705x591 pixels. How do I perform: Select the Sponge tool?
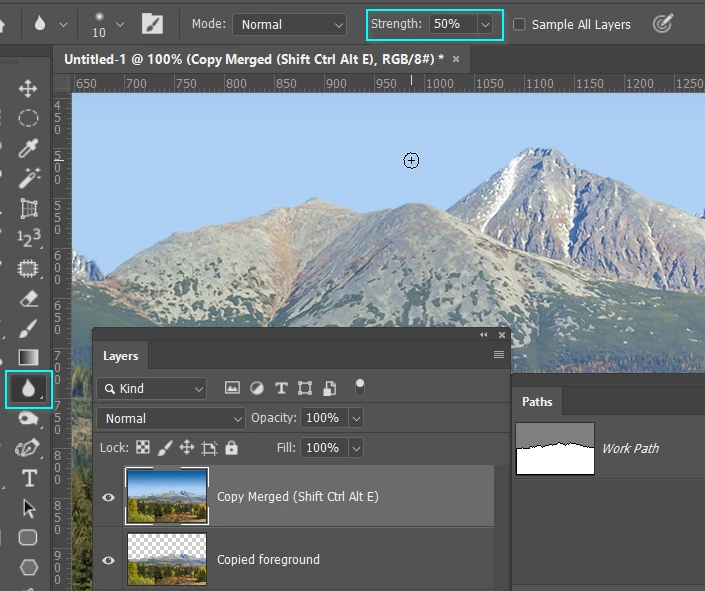28,419
